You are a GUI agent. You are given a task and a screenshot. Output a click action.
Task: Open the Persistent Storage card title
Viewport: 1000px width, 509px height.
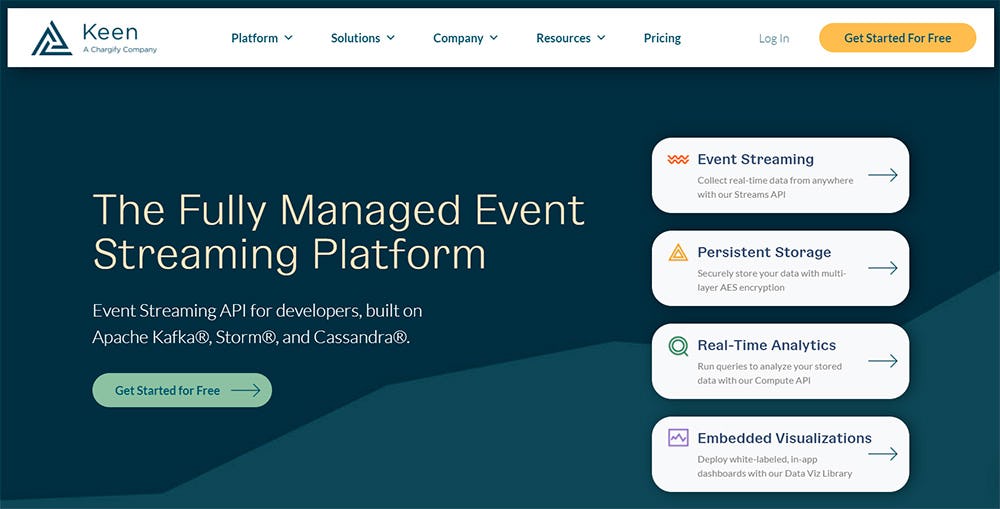click(x=764, y=253)
